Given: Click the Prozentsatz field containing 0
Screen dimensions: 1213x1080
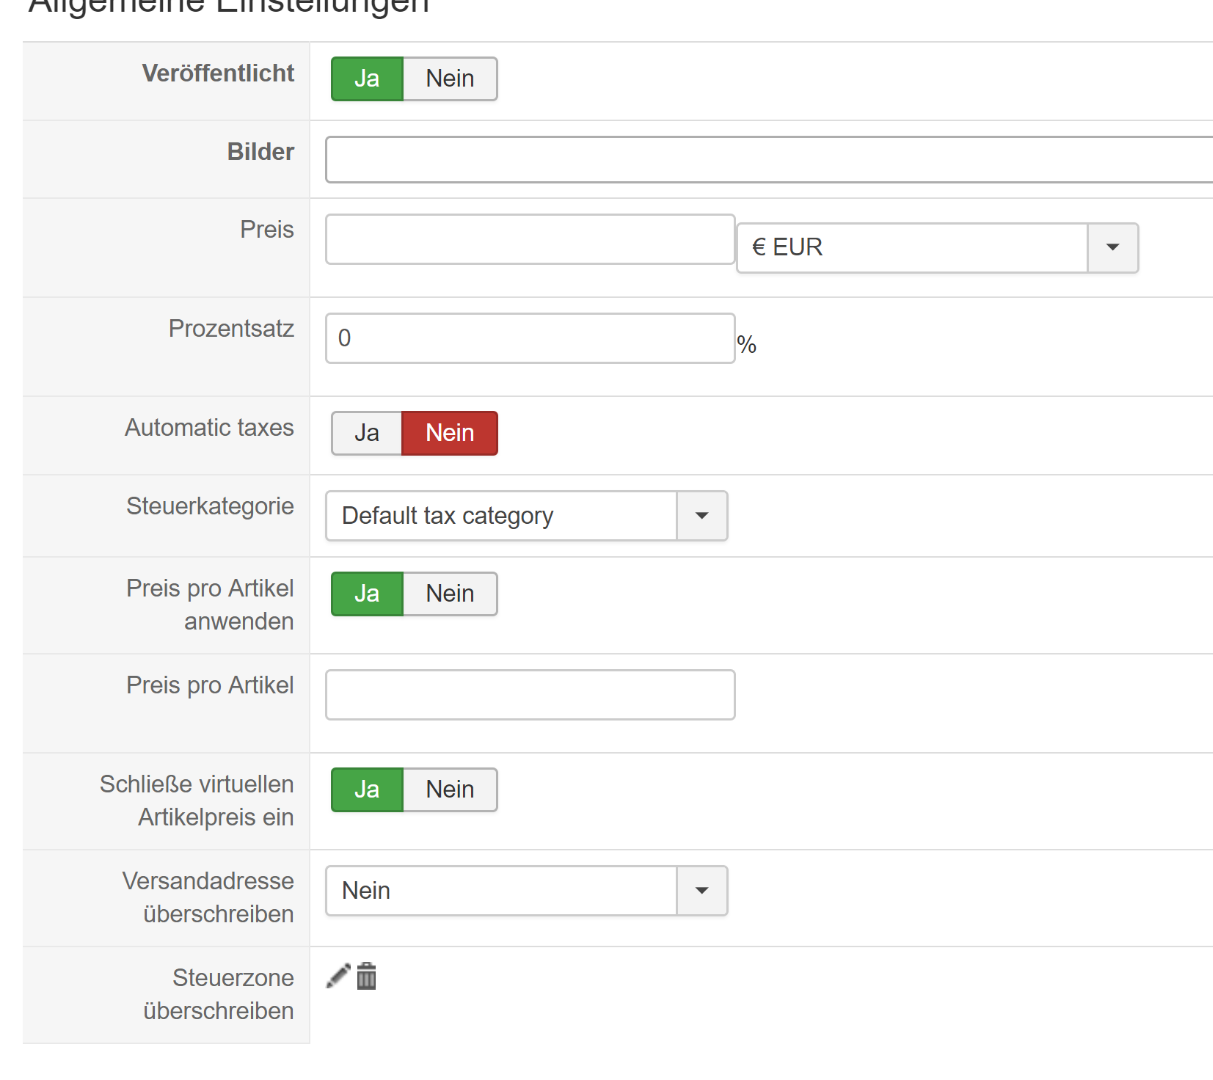Looking at the screenshot, I should pos(530,338).
